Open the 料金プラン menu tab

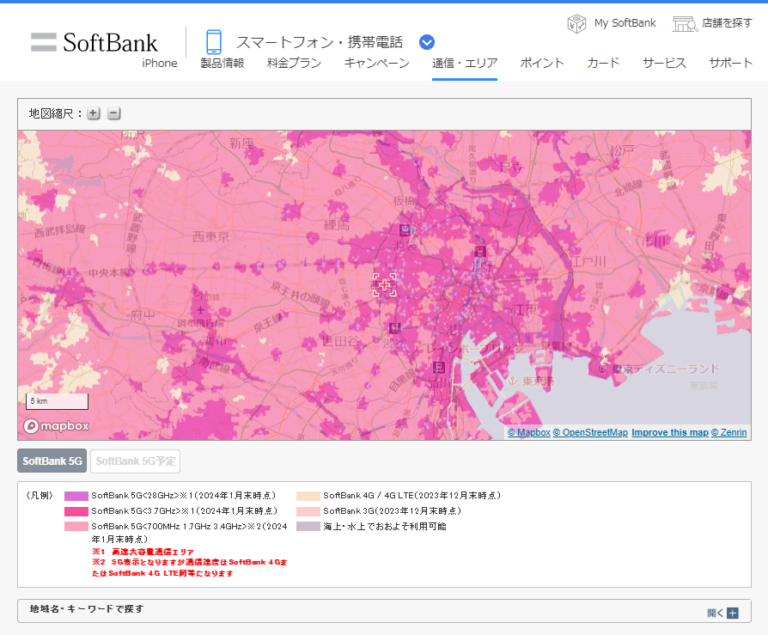[x=294, y=63]
